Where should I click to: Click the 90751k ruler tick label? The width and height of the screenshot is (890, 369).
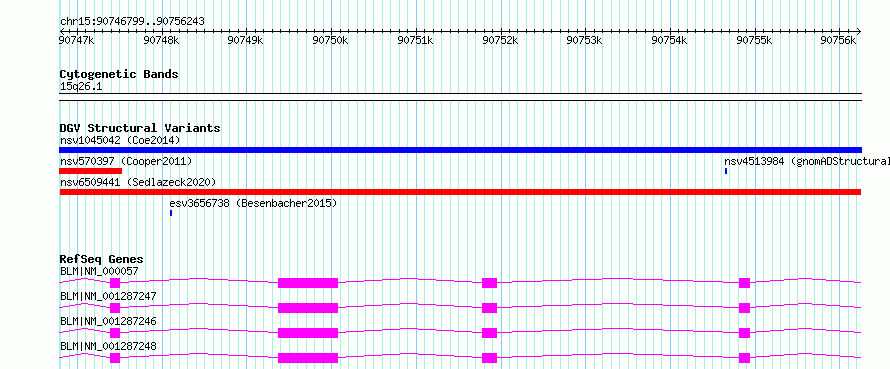415,40
